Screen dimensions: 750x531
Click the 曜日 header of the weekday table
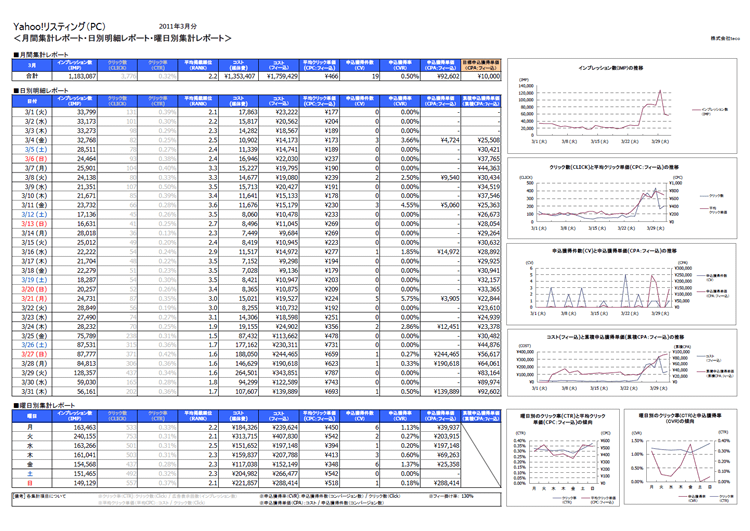tap(32, 416)
